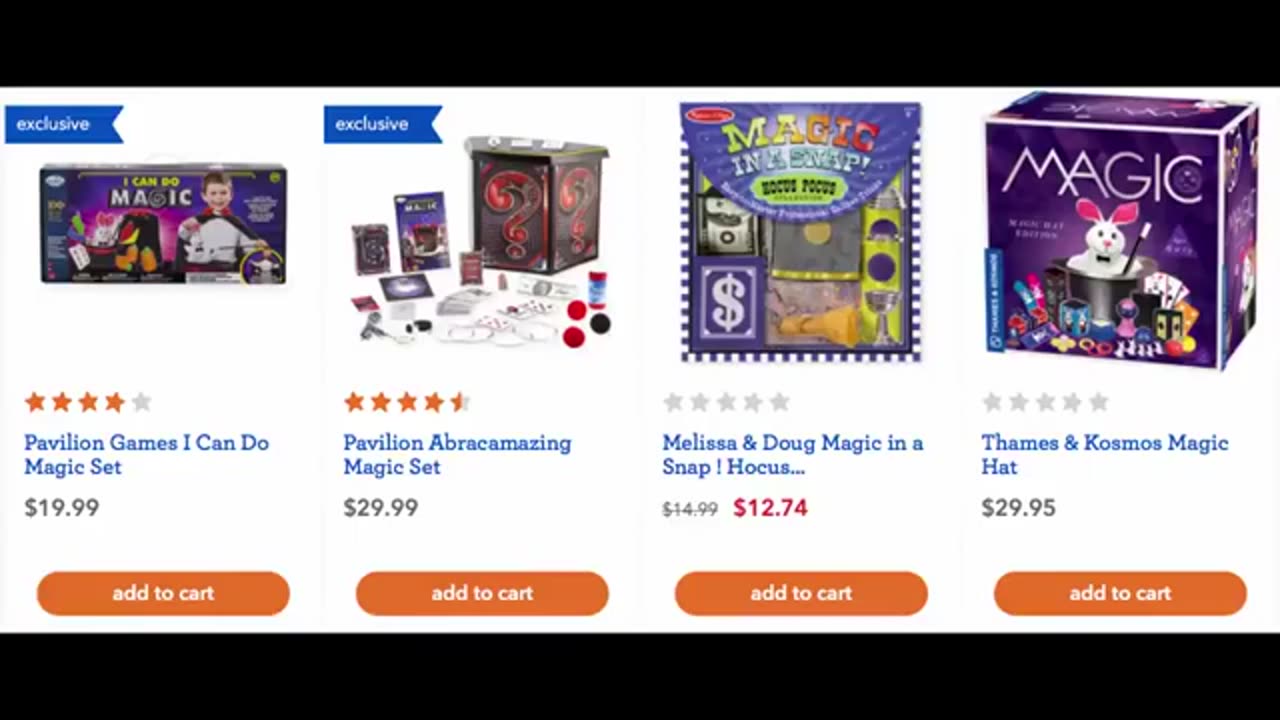Open Thames & Kosmos Magic Hat link

[x=1104, y=454]
